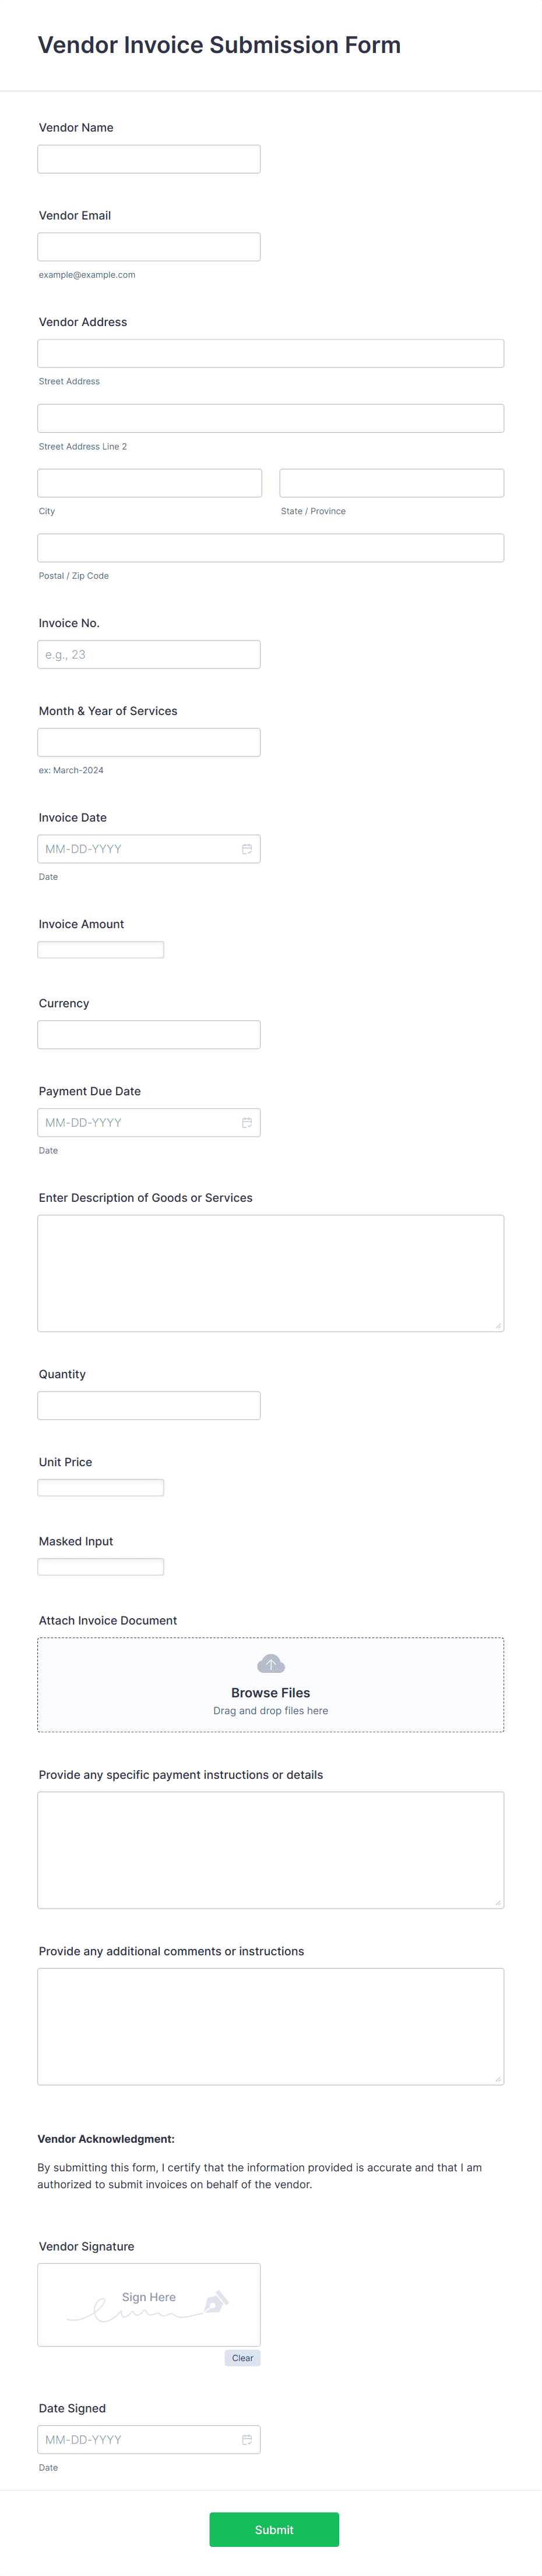
Task: Select the Invoice No. field
Action: [148, 654]
